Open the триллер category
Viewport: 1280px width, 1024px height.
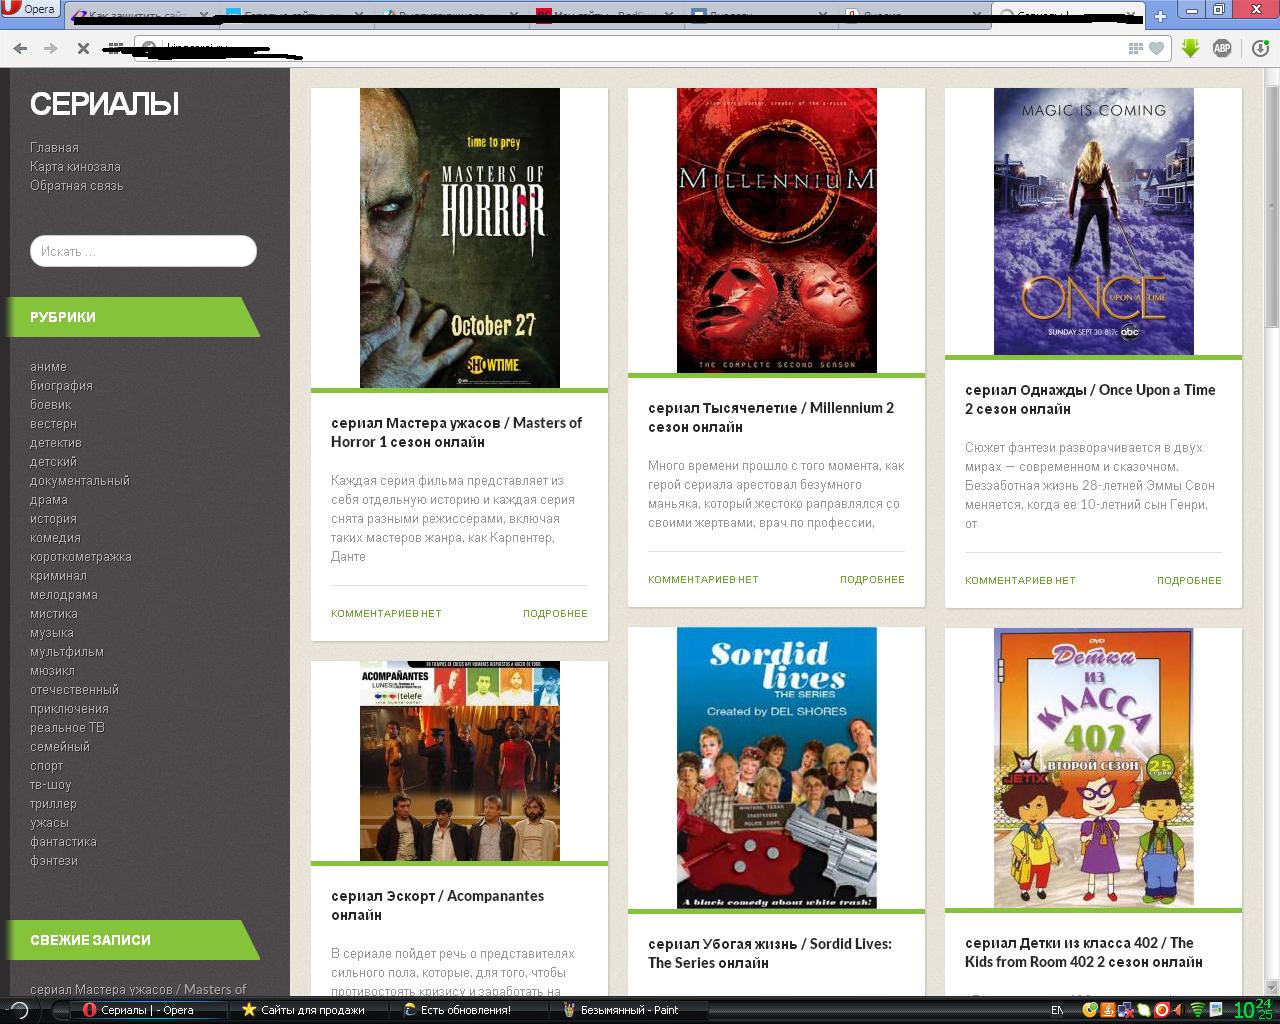[53, 804]
